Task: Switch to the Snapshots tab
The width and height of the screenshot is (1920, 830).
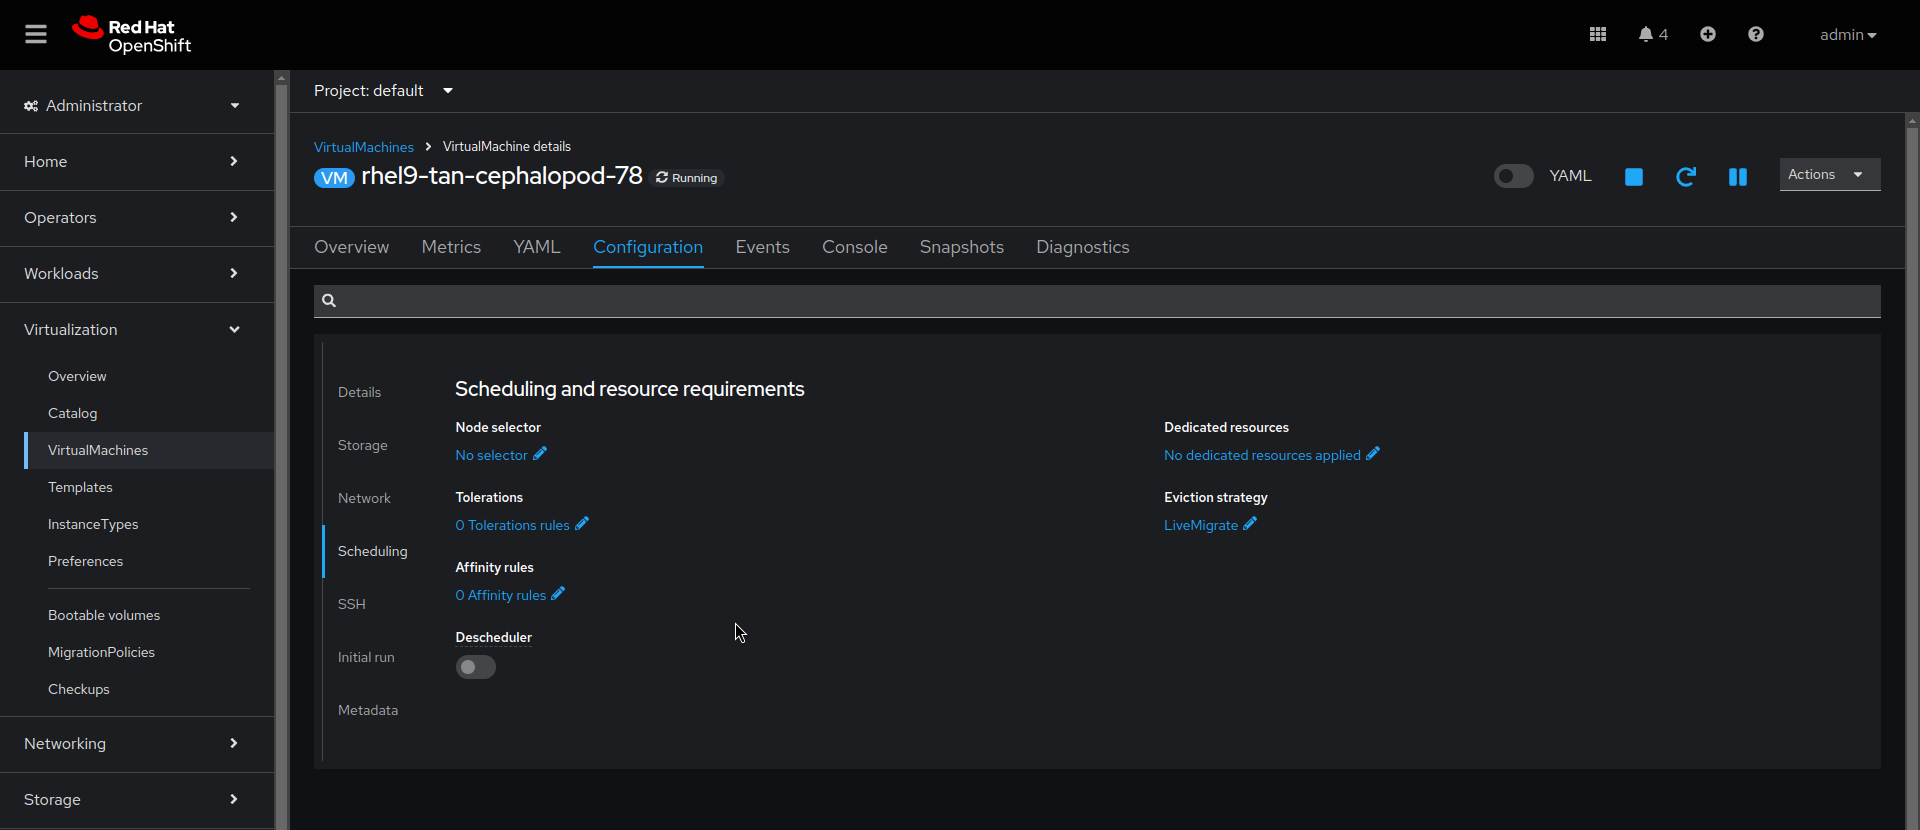Action: pos(961,247)
